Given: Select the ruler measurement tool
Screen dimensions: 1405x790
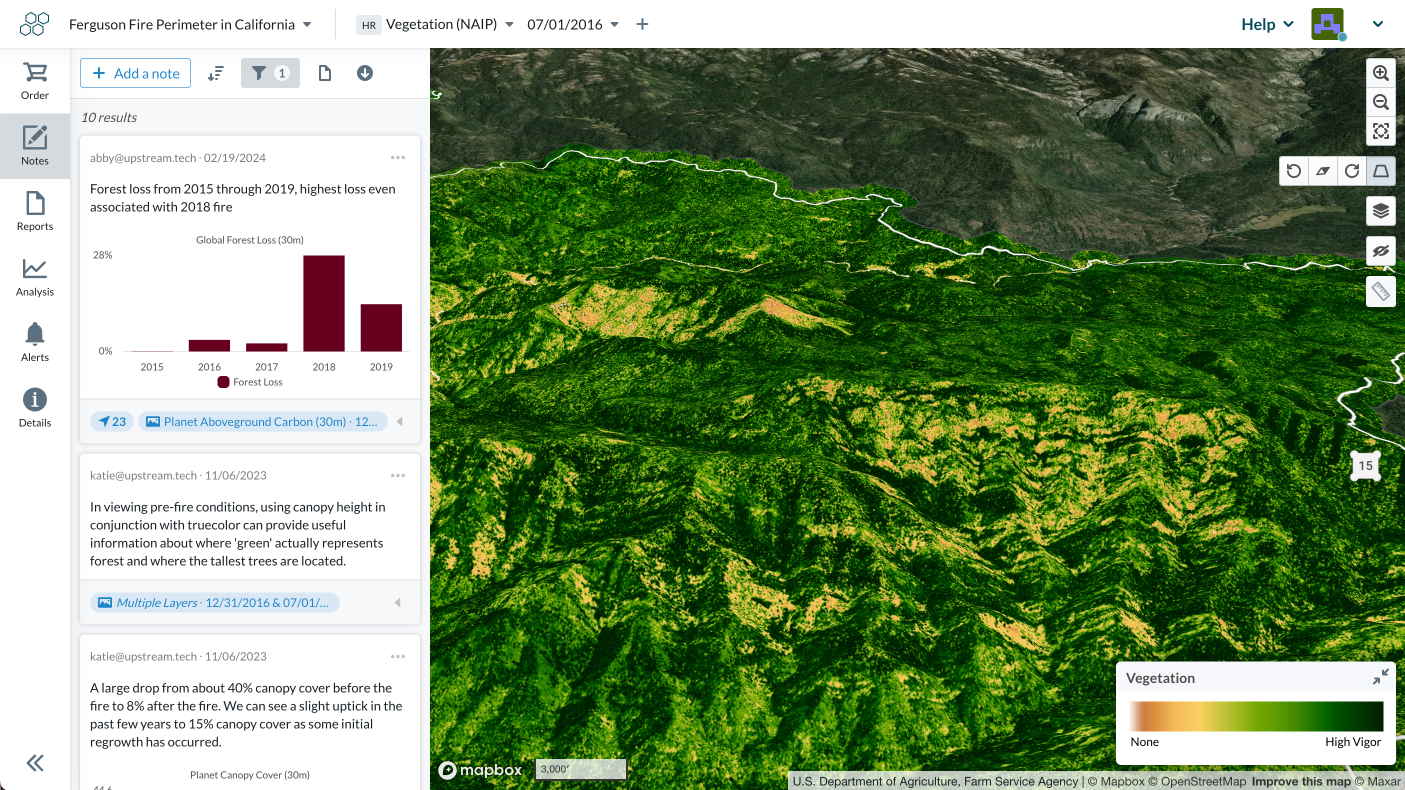Looking at the screenshot, I should pos(1380,292).
